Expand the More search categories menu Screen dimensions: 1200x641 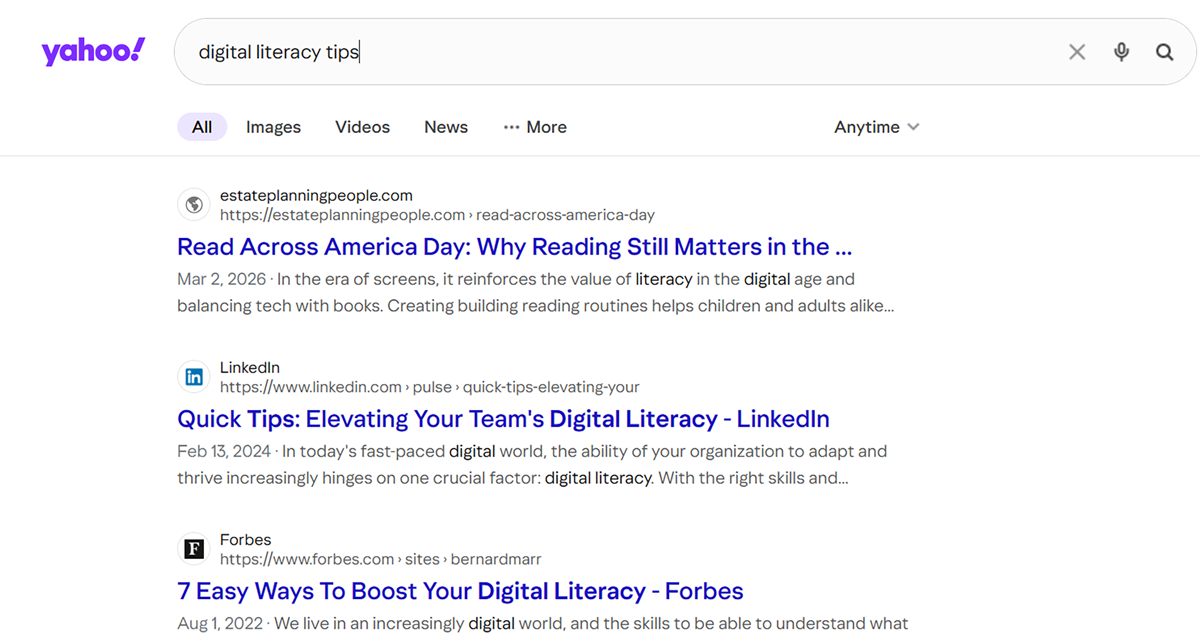point(535,127)
